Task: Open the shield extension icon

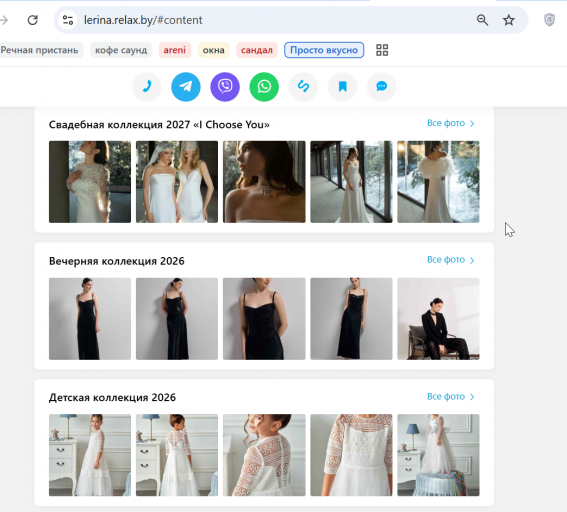Action: click(549, 20)
